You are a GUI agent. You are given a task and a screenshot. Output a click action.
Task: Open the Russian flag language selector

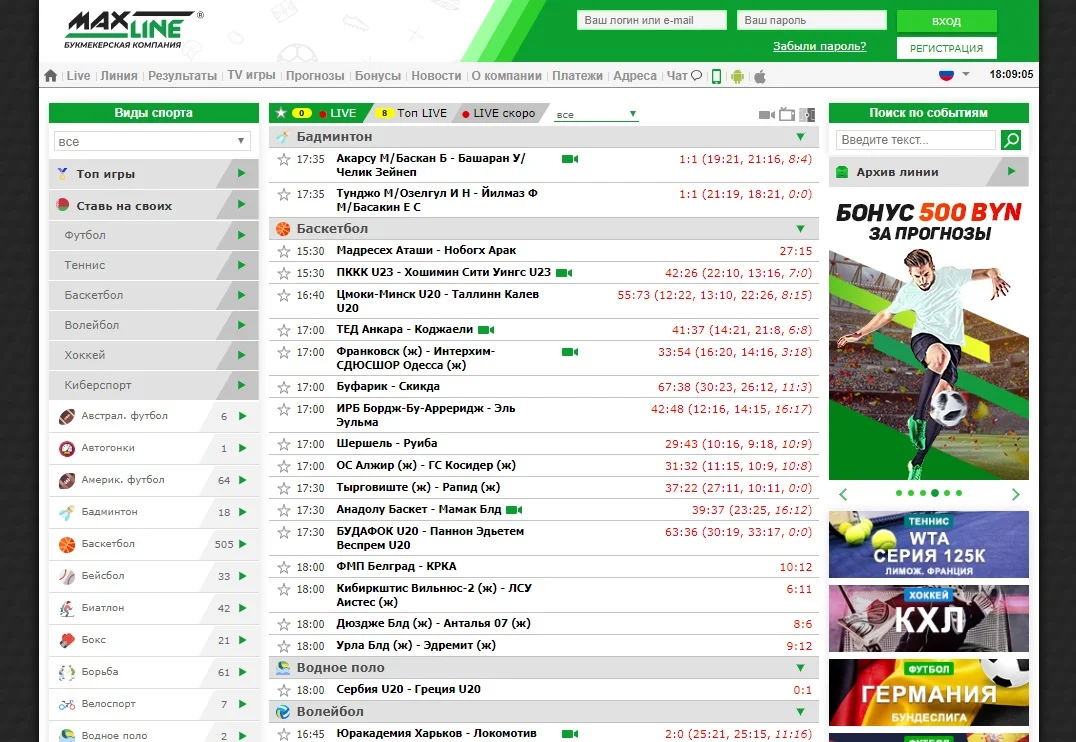click(953, 75)
